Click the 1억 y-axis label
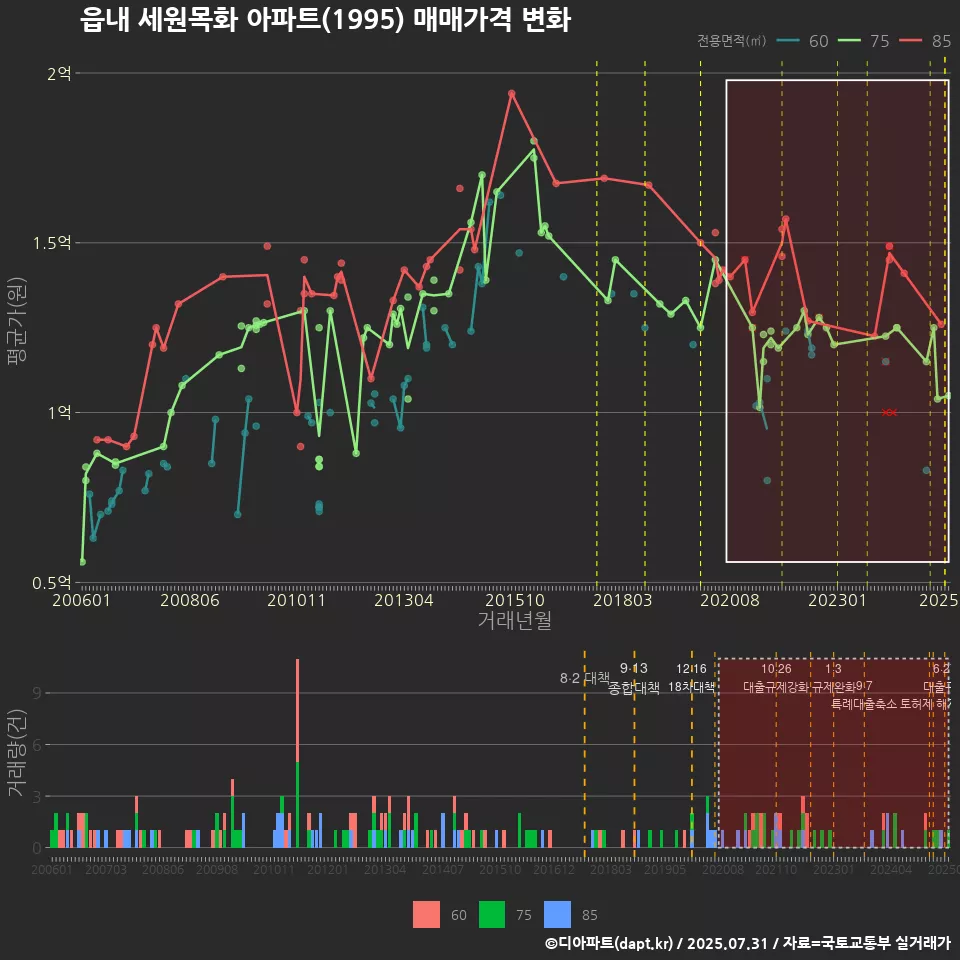Screen dimensions: 960x960 click(x=59, y=413)
